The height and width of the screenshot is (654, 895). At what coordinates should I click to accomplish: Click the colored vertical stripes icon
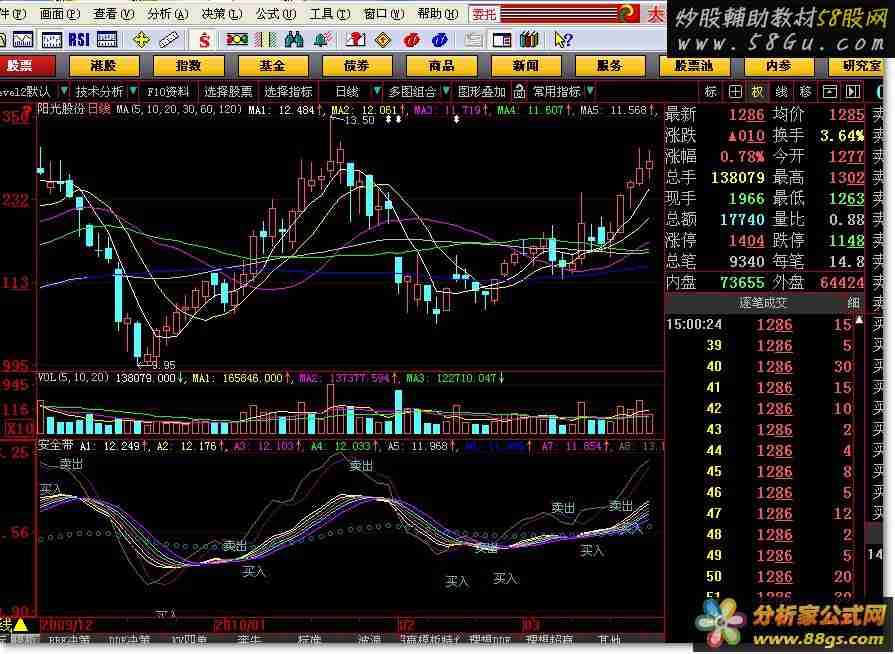pyautogui.click(x=265, y=39)
